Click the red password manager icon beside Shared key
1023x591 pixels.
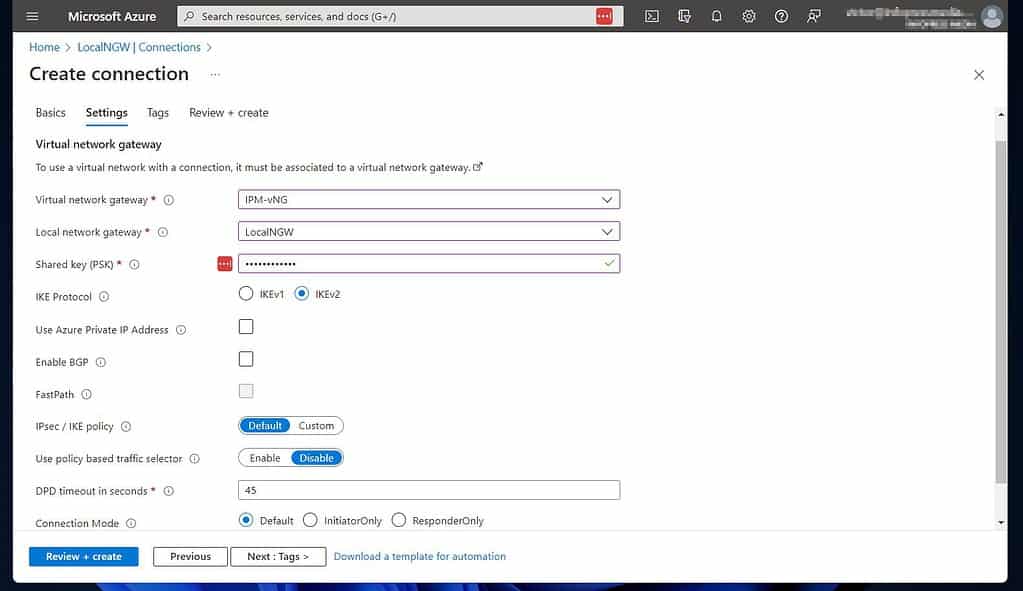[x=224, y=264]
